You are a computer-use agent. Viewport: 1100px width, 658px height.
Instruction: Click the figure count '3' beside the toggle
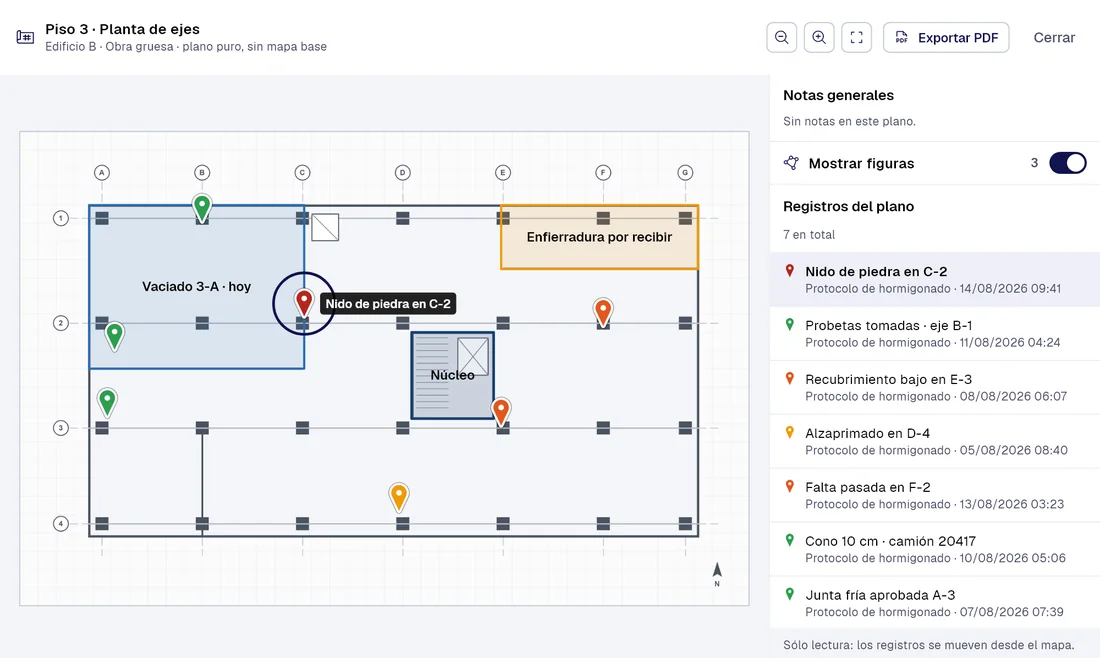coord(1034,163)
